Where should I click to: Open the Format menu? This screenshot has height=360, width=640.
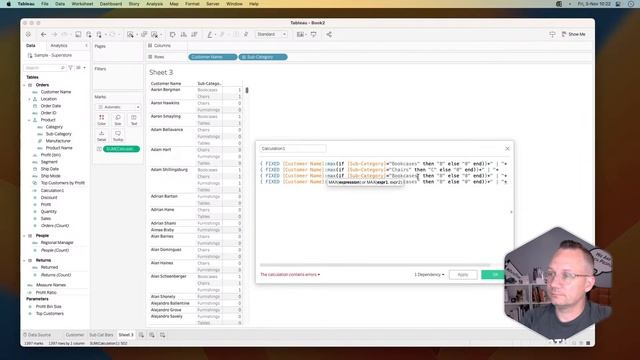(x=192, y=4)
